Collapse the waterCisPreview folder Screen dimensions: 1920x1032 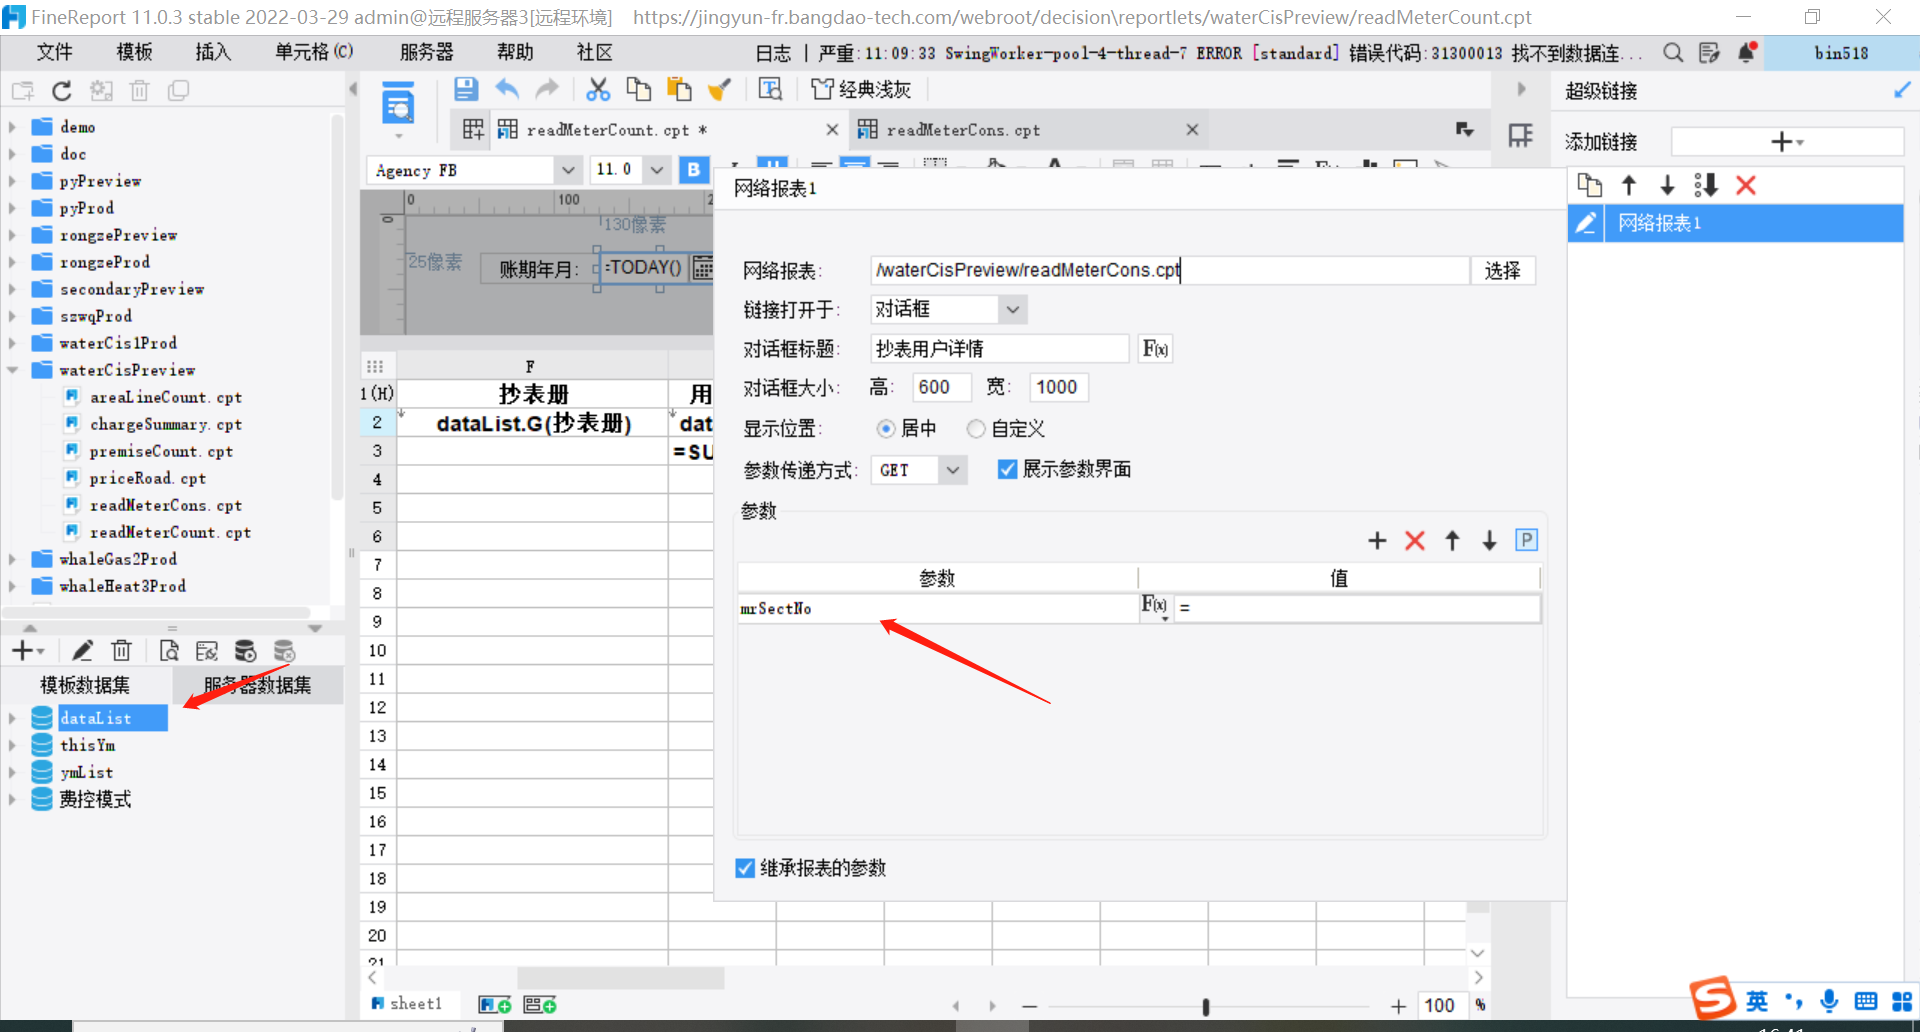click(x=12, y=370)
